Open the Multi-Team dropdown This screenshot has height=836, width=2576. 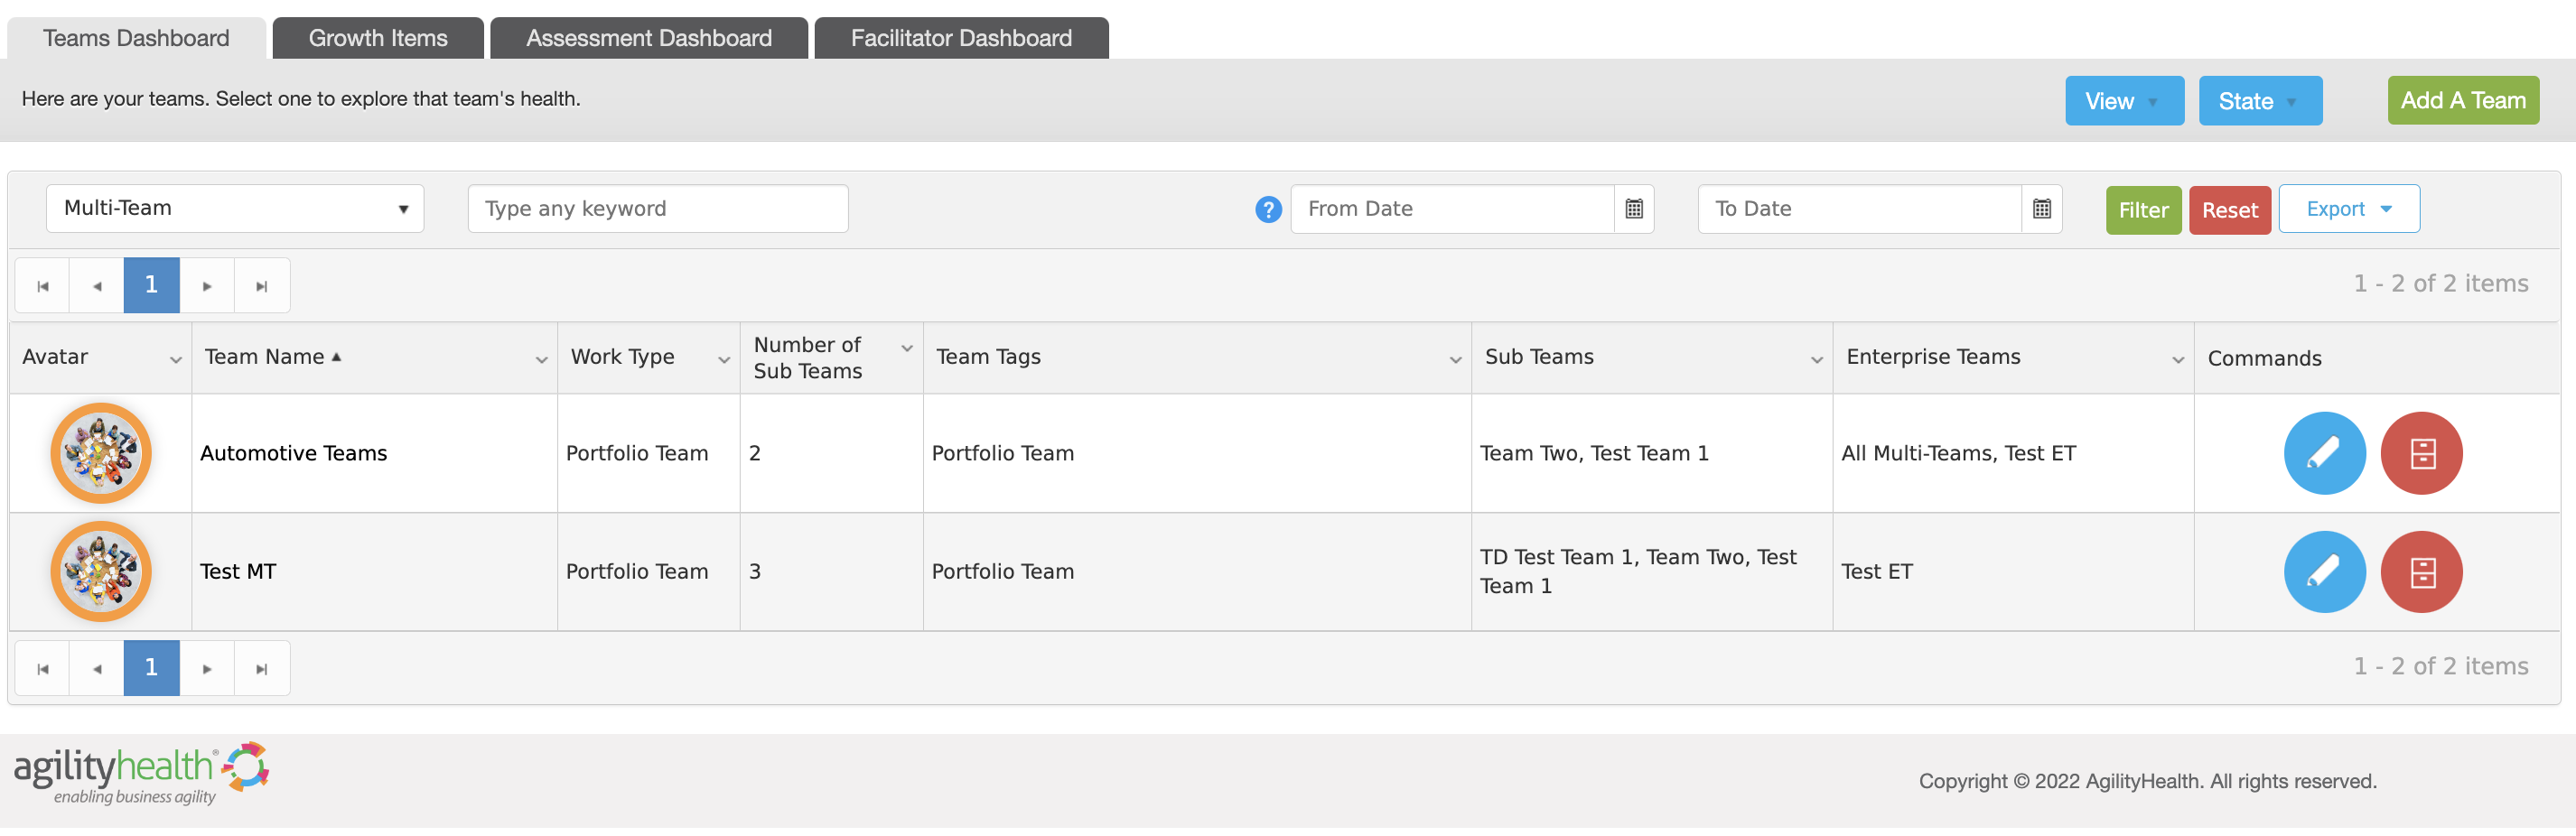235,208
